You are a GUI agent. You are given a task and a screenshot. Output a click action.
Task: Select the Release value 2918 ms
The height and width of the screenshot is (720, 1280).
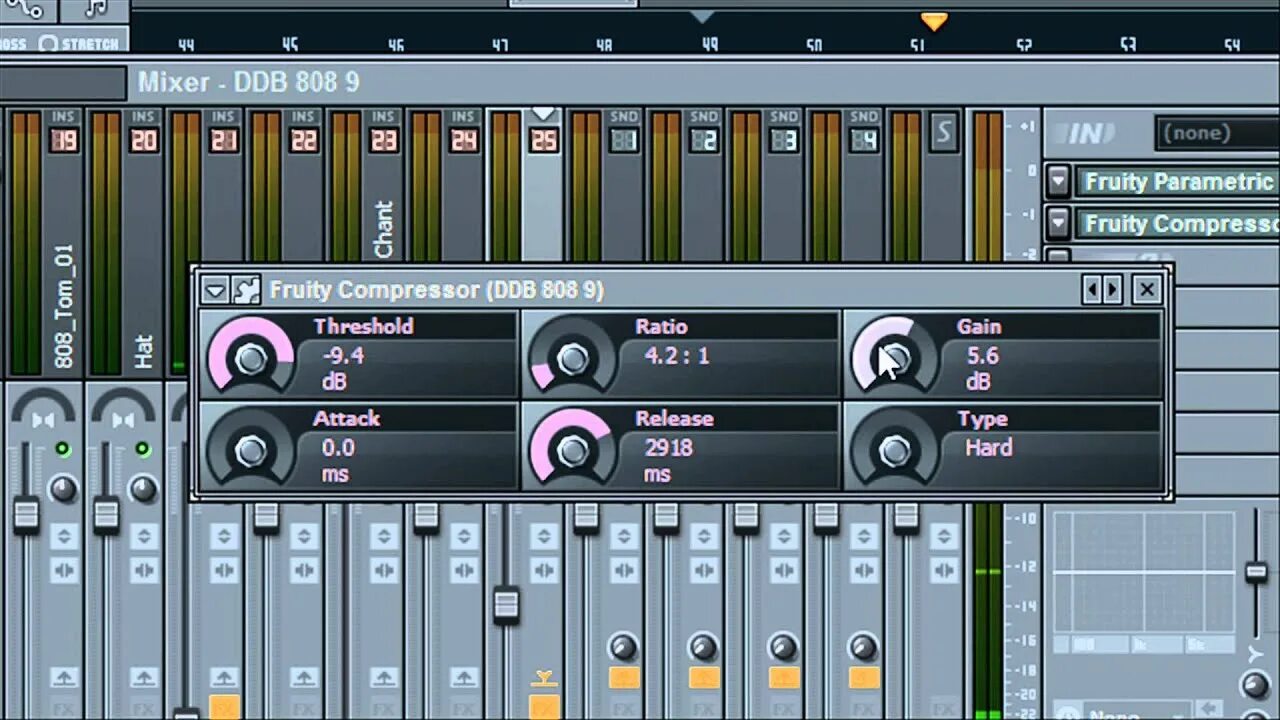pos(669,460)
